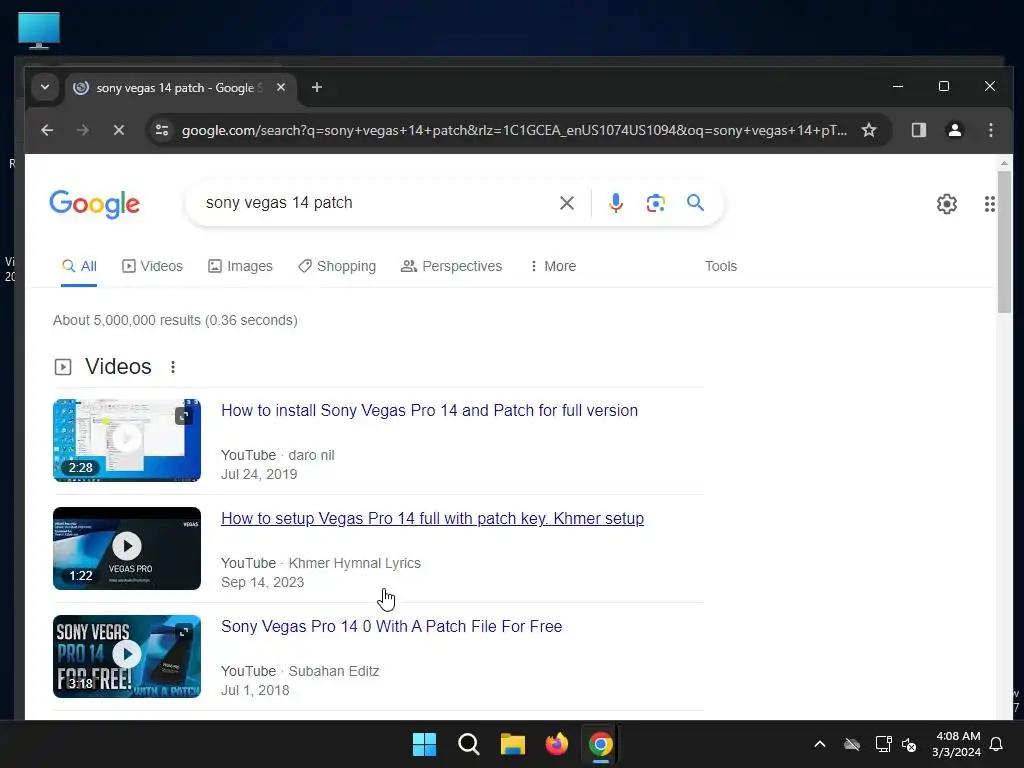This screenshot has height=768, width=1024.
Task: Switch to the Images tab
Action: tap(240, 266)
